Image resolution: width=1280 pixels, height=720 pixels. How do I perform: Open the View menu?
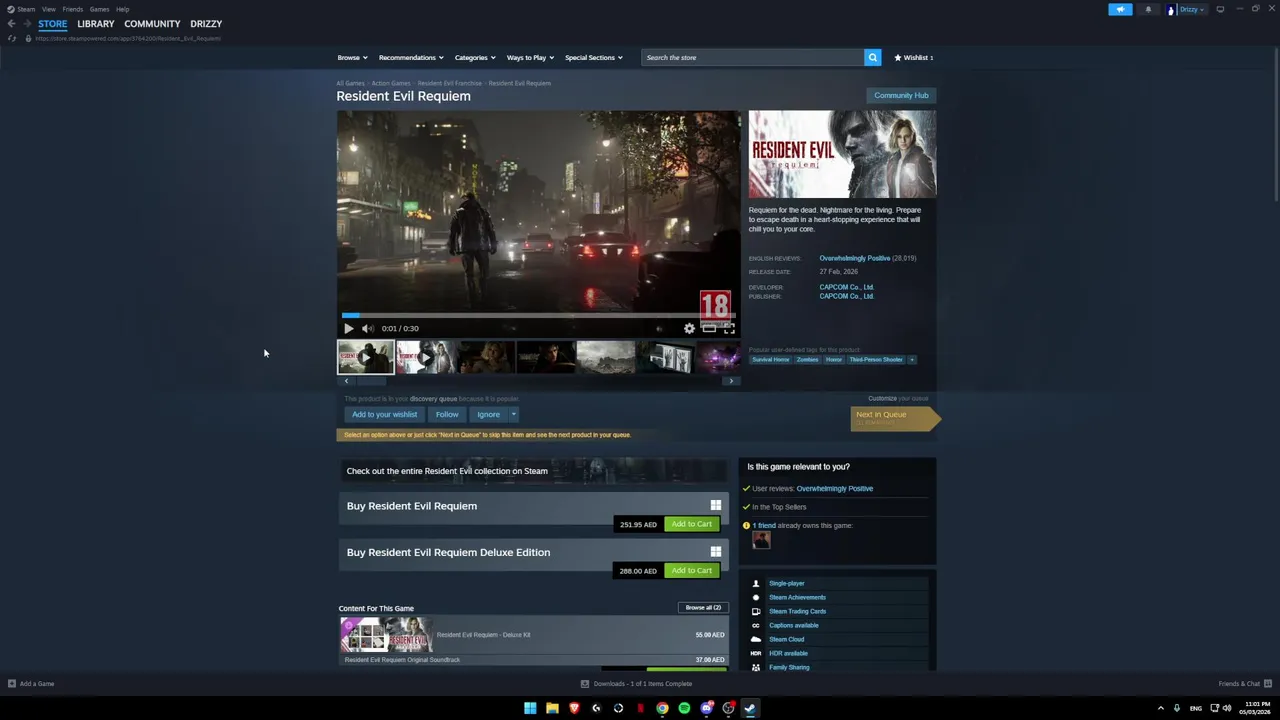click(48, 9)
